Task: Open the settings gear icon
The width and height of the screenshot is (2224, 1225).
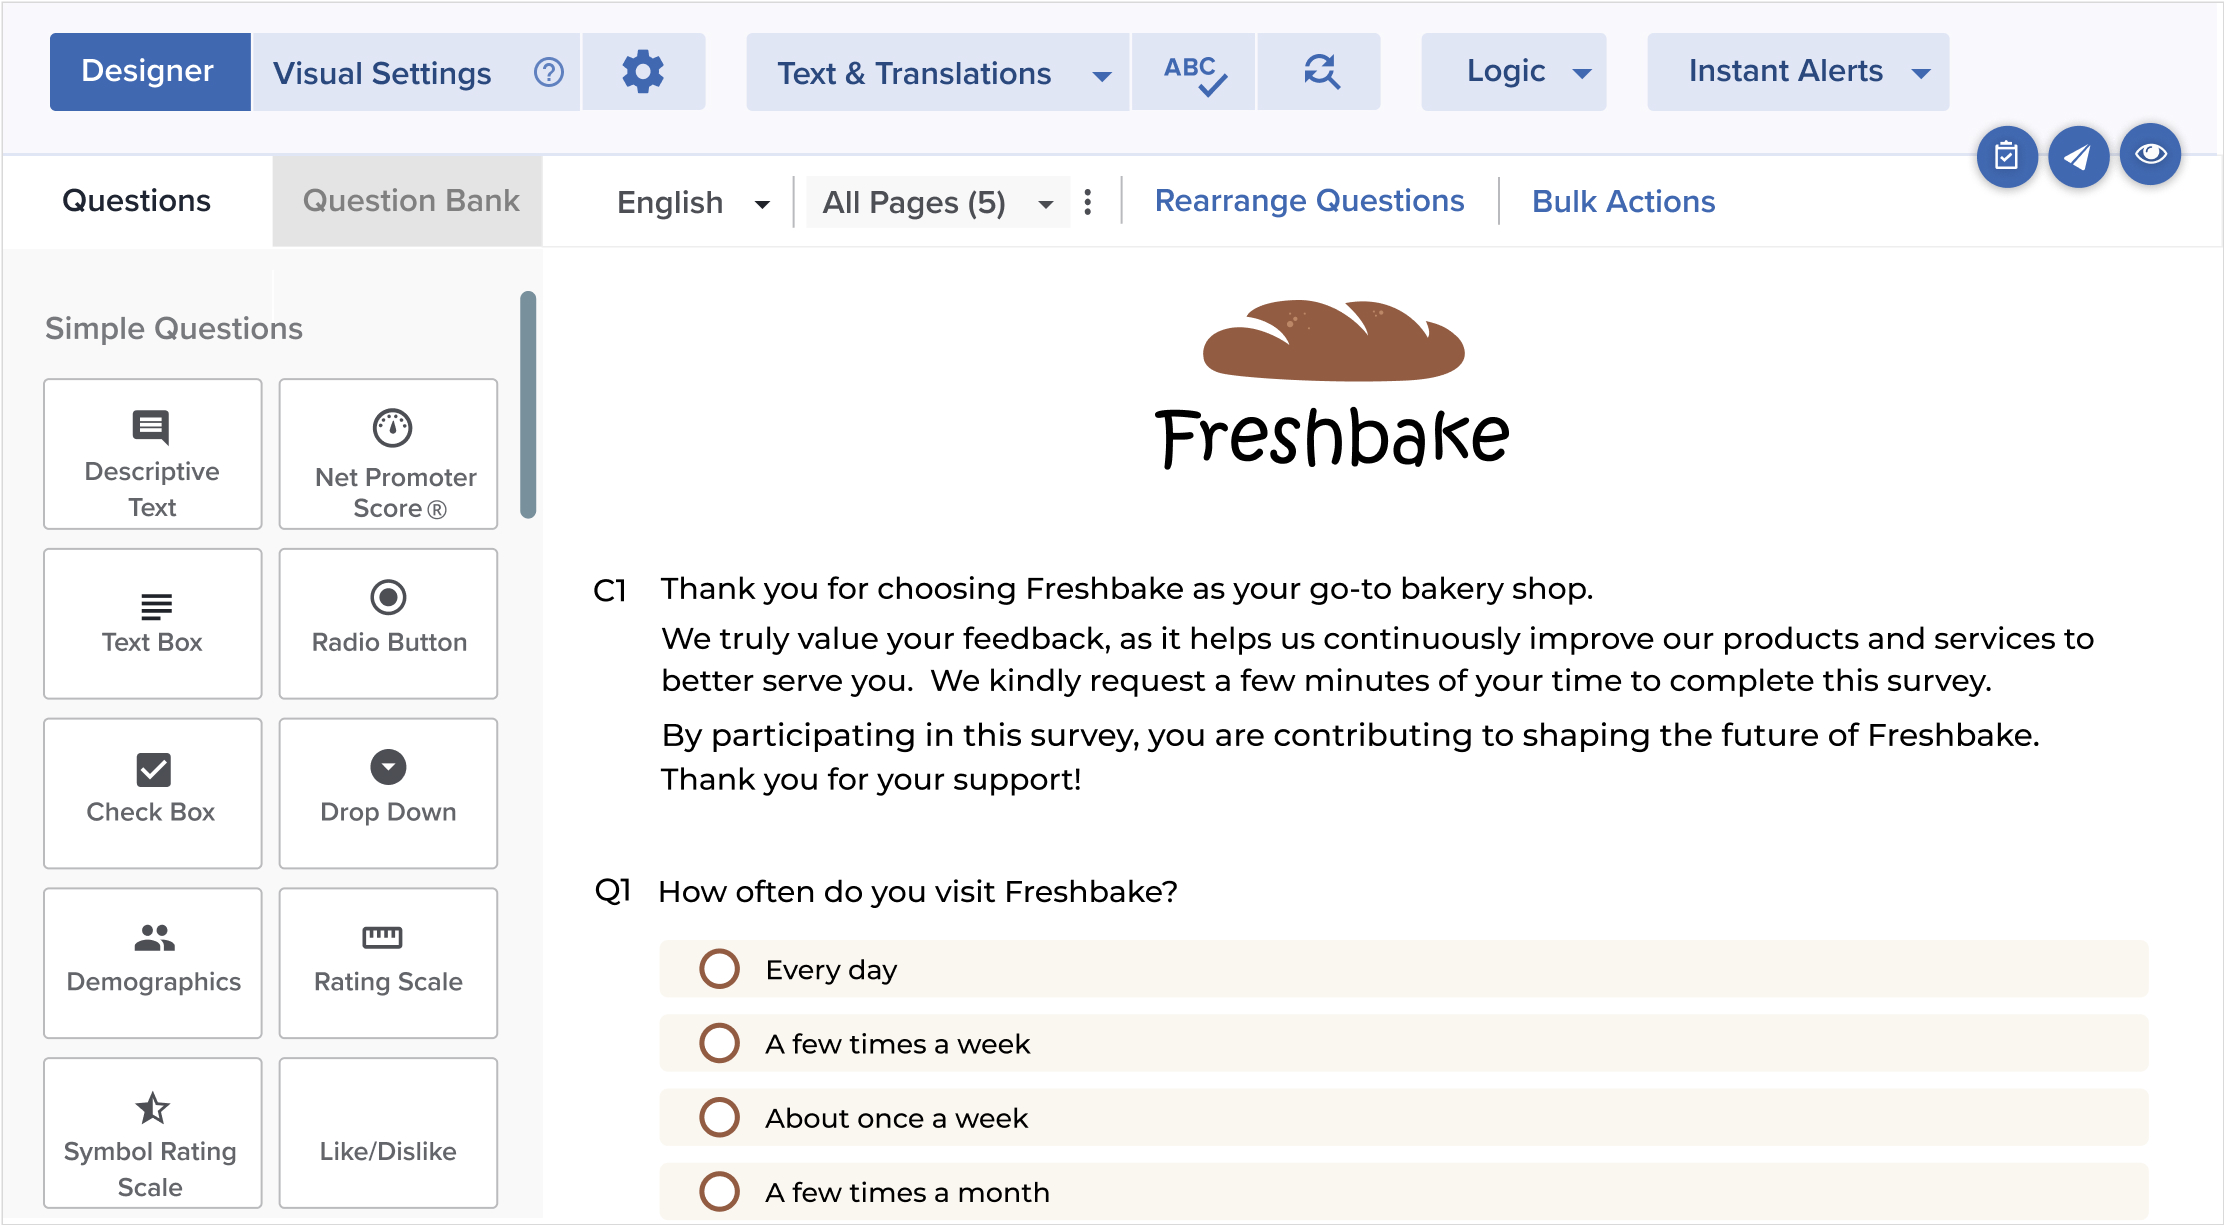Action: point(643,72)
